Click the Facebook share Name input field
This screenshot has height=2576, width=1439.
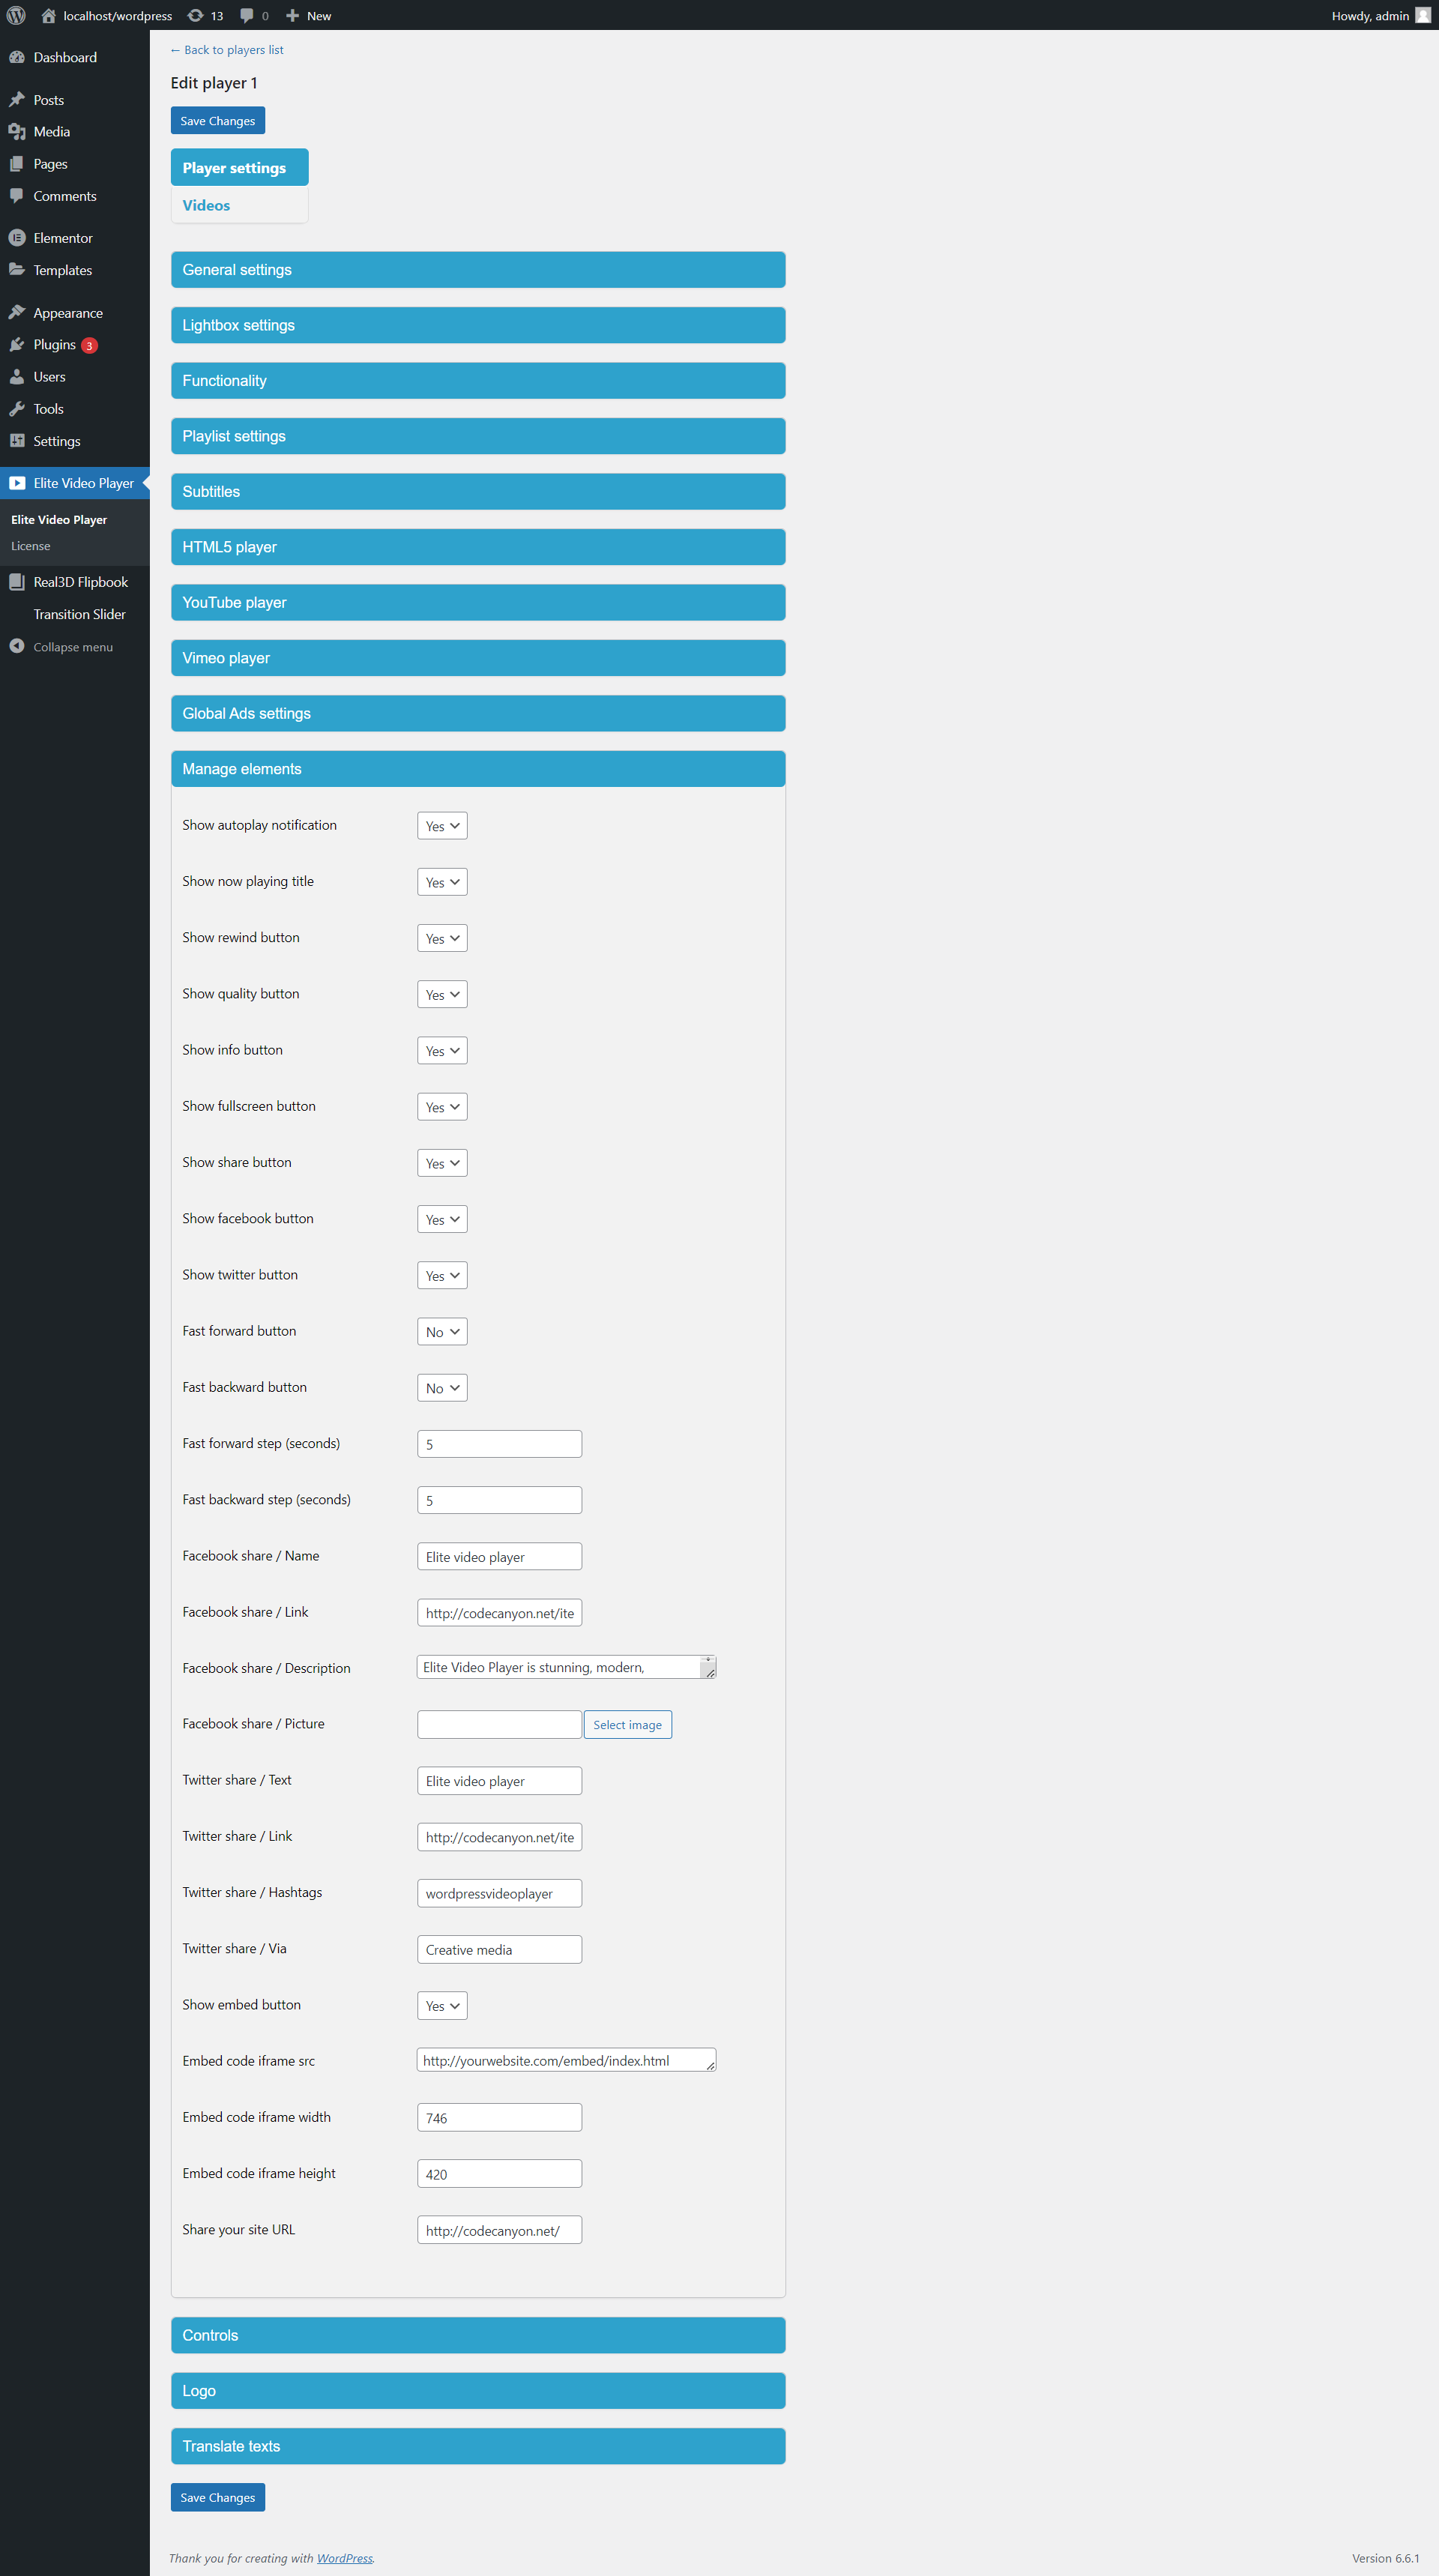coord(499,1557)
